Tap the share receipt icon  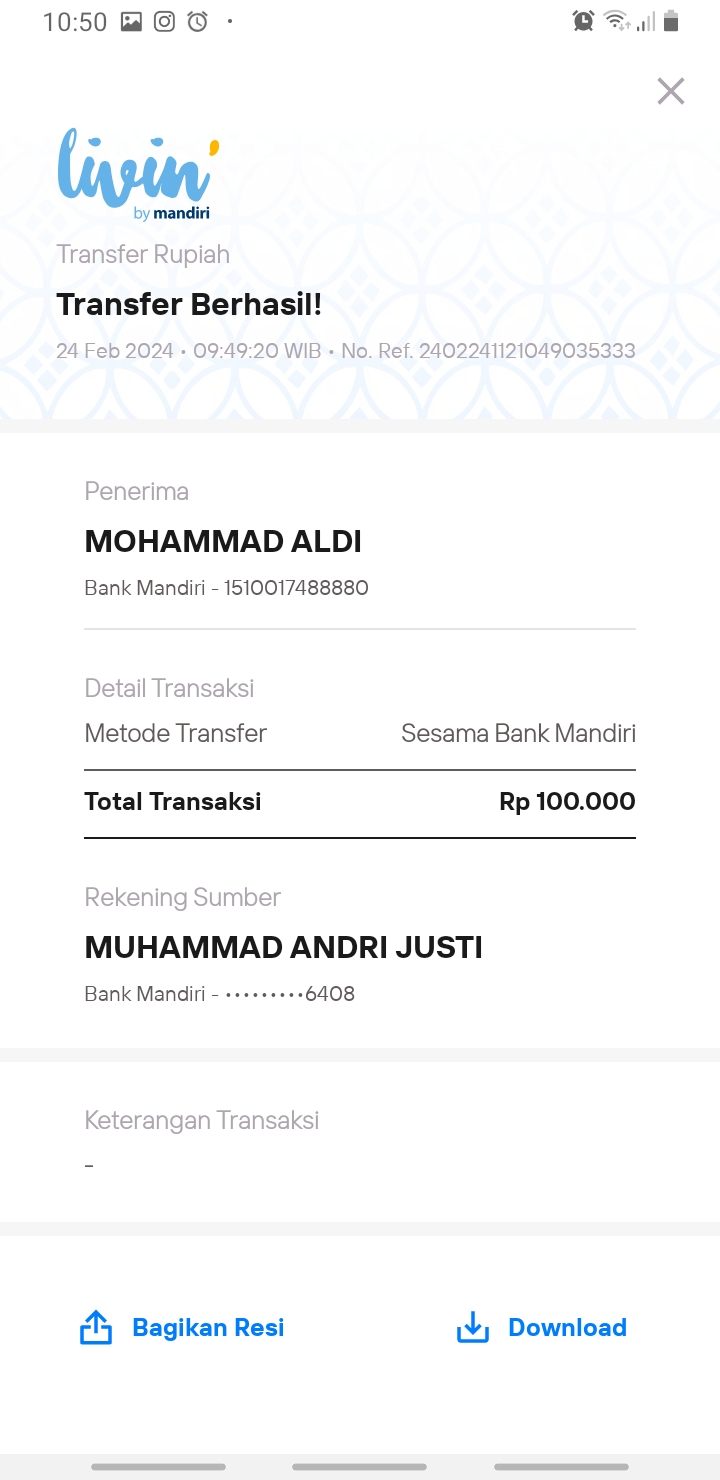(x=96, y=1327)
